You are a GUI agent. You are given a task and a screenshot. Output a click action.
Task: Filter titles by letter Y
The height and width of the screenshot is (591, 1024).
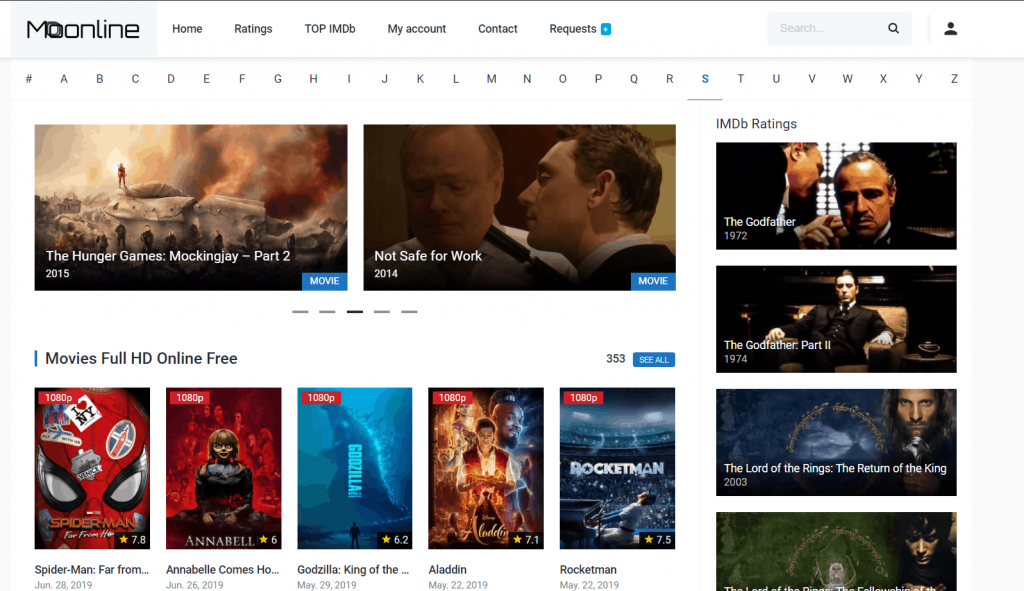[x=918, y=79]
